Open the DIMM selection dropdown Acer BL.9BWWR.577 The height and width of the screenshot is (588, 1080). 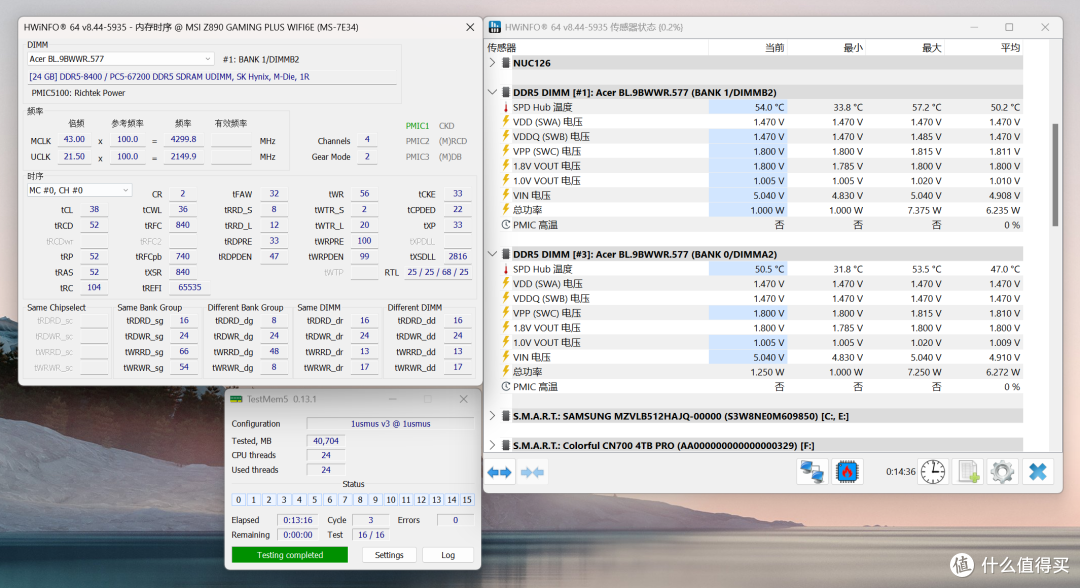coord(120,59)
